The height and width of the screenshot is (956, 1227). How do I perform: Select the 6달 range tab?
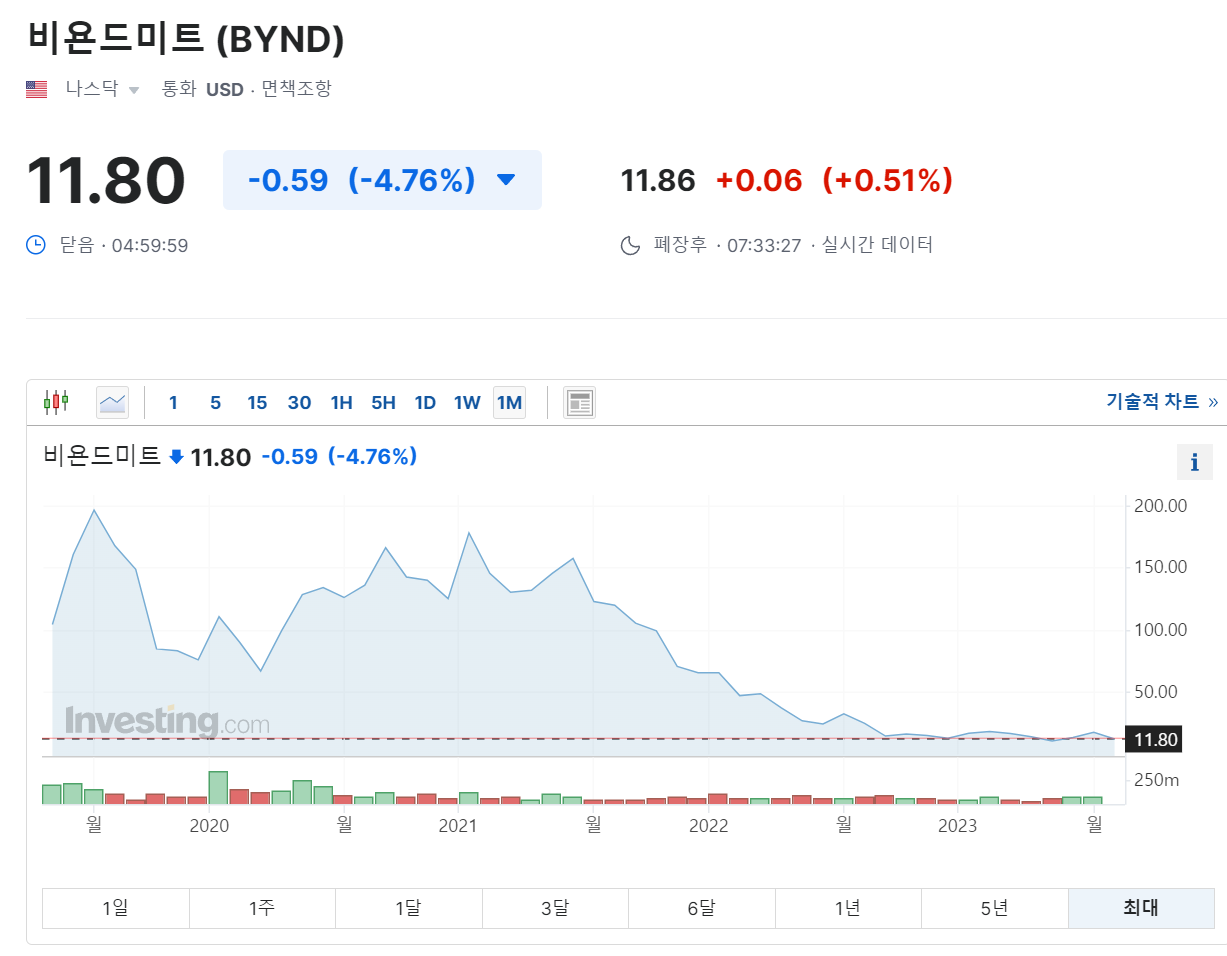click(x=701, y=908)
